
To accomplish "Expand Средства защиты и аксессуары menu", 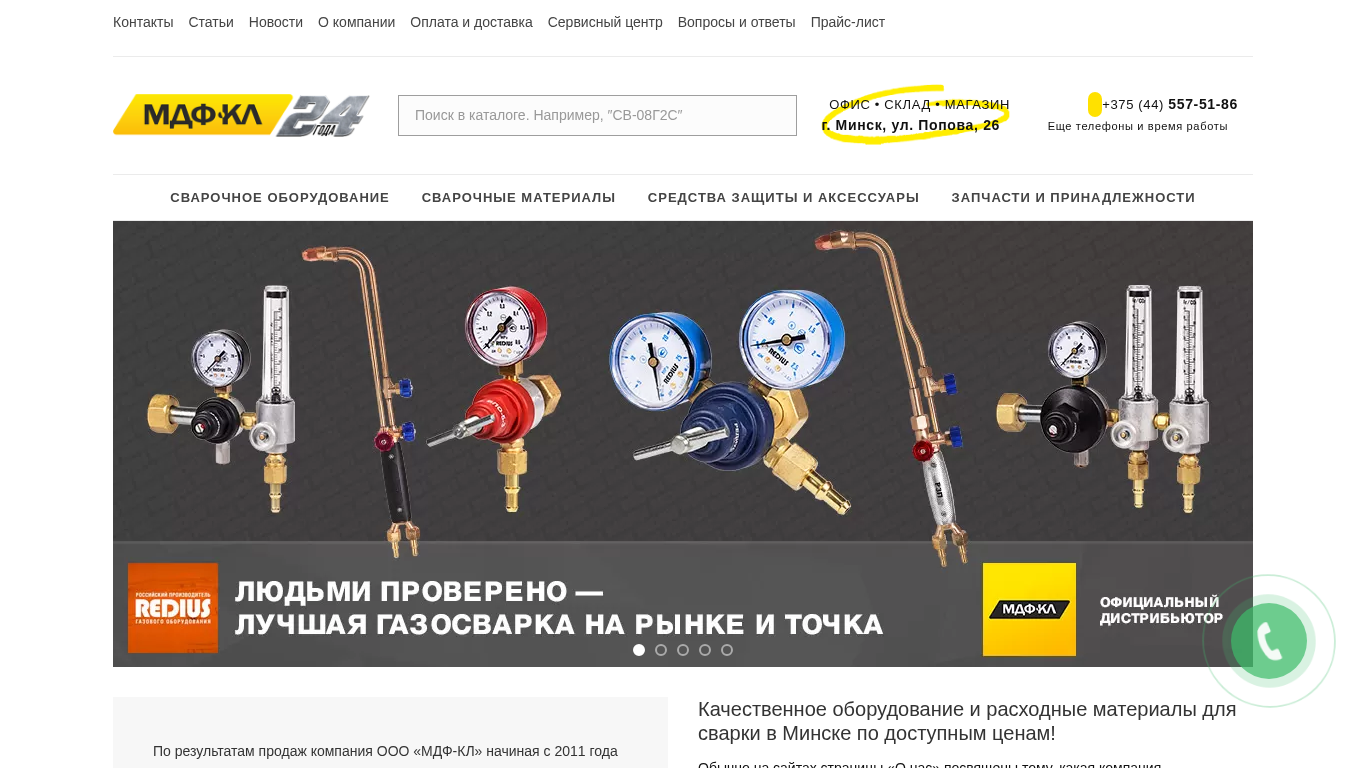I will pos(784,198).
